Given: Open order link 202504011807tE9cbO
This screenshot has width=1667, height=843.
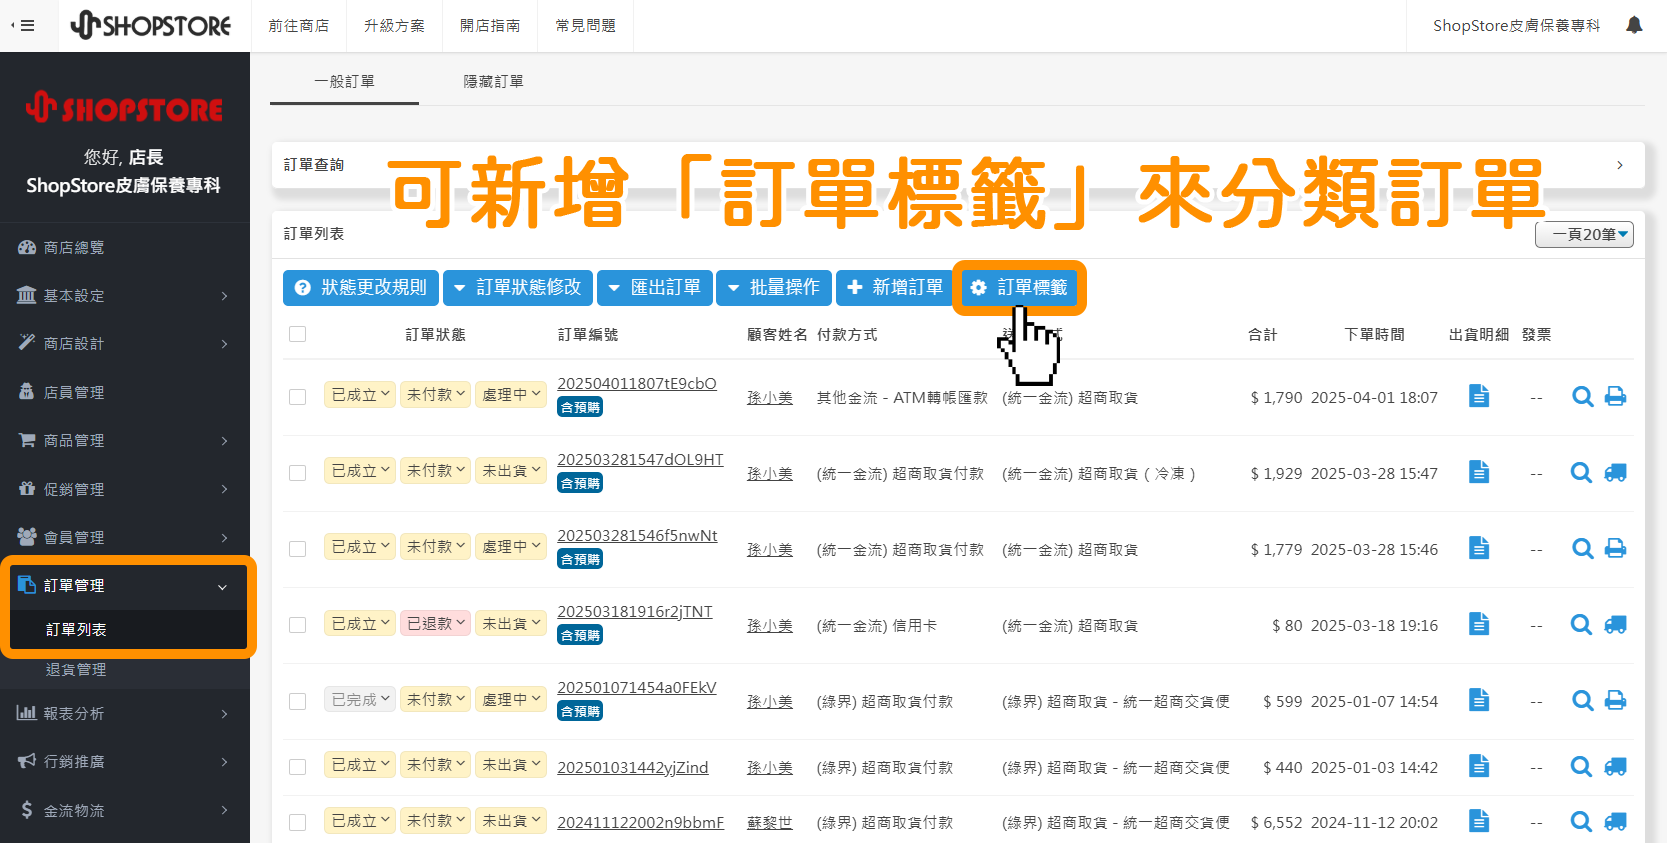Looking at the screenshot, I should [637, 384].
